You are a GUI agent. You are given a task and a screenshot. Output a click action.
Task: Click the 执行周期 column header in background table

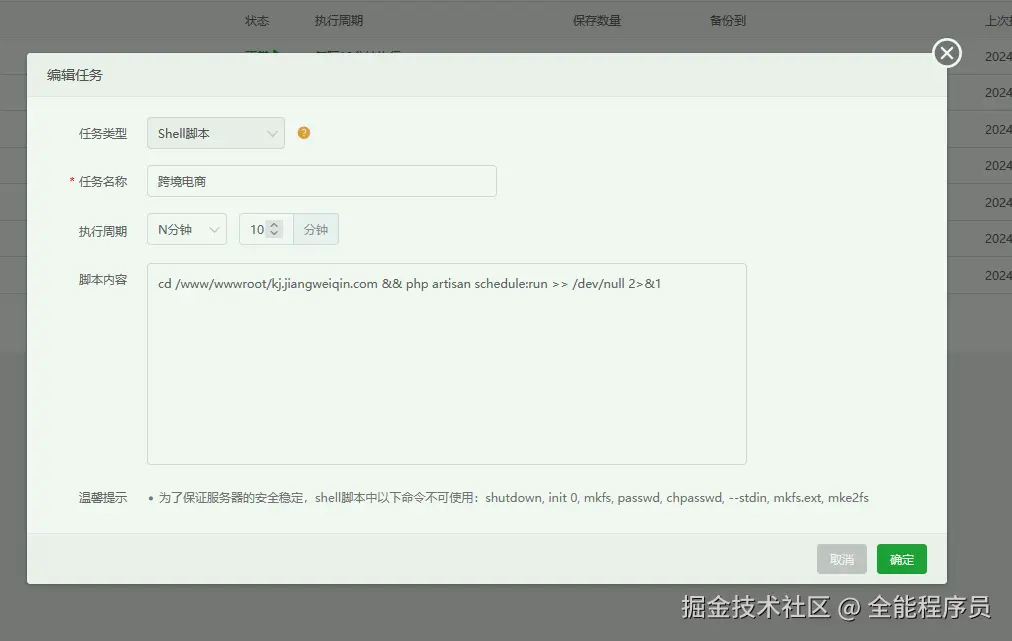[x=339, y=21]
